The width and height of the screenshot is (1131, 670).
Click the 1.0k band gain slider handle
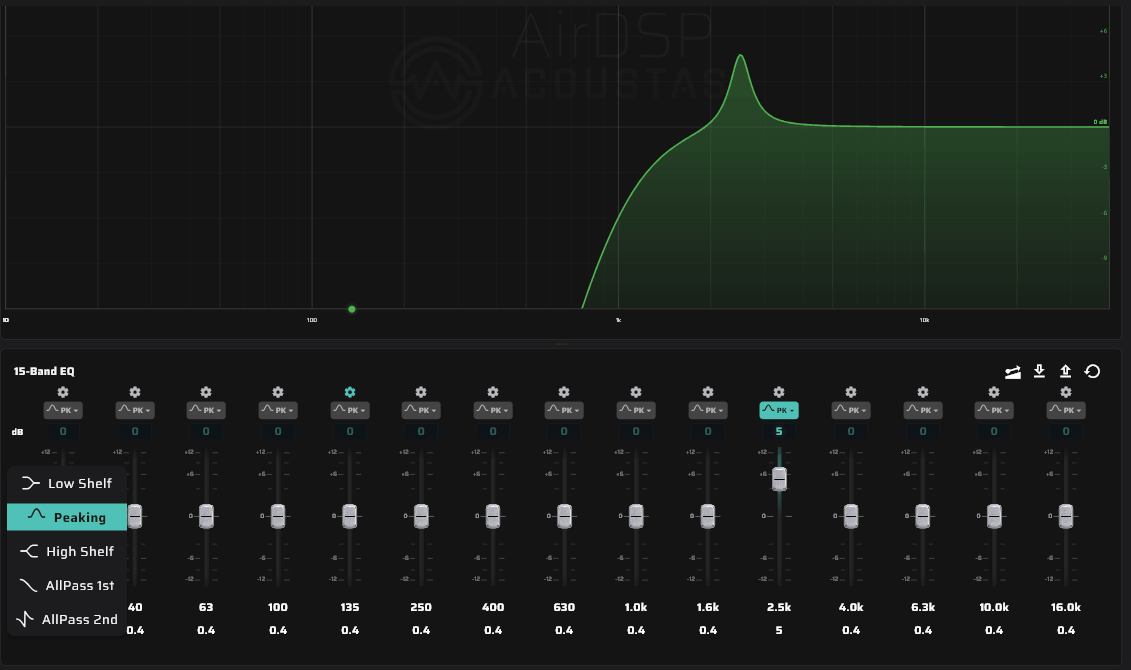[x=635, y=516]
